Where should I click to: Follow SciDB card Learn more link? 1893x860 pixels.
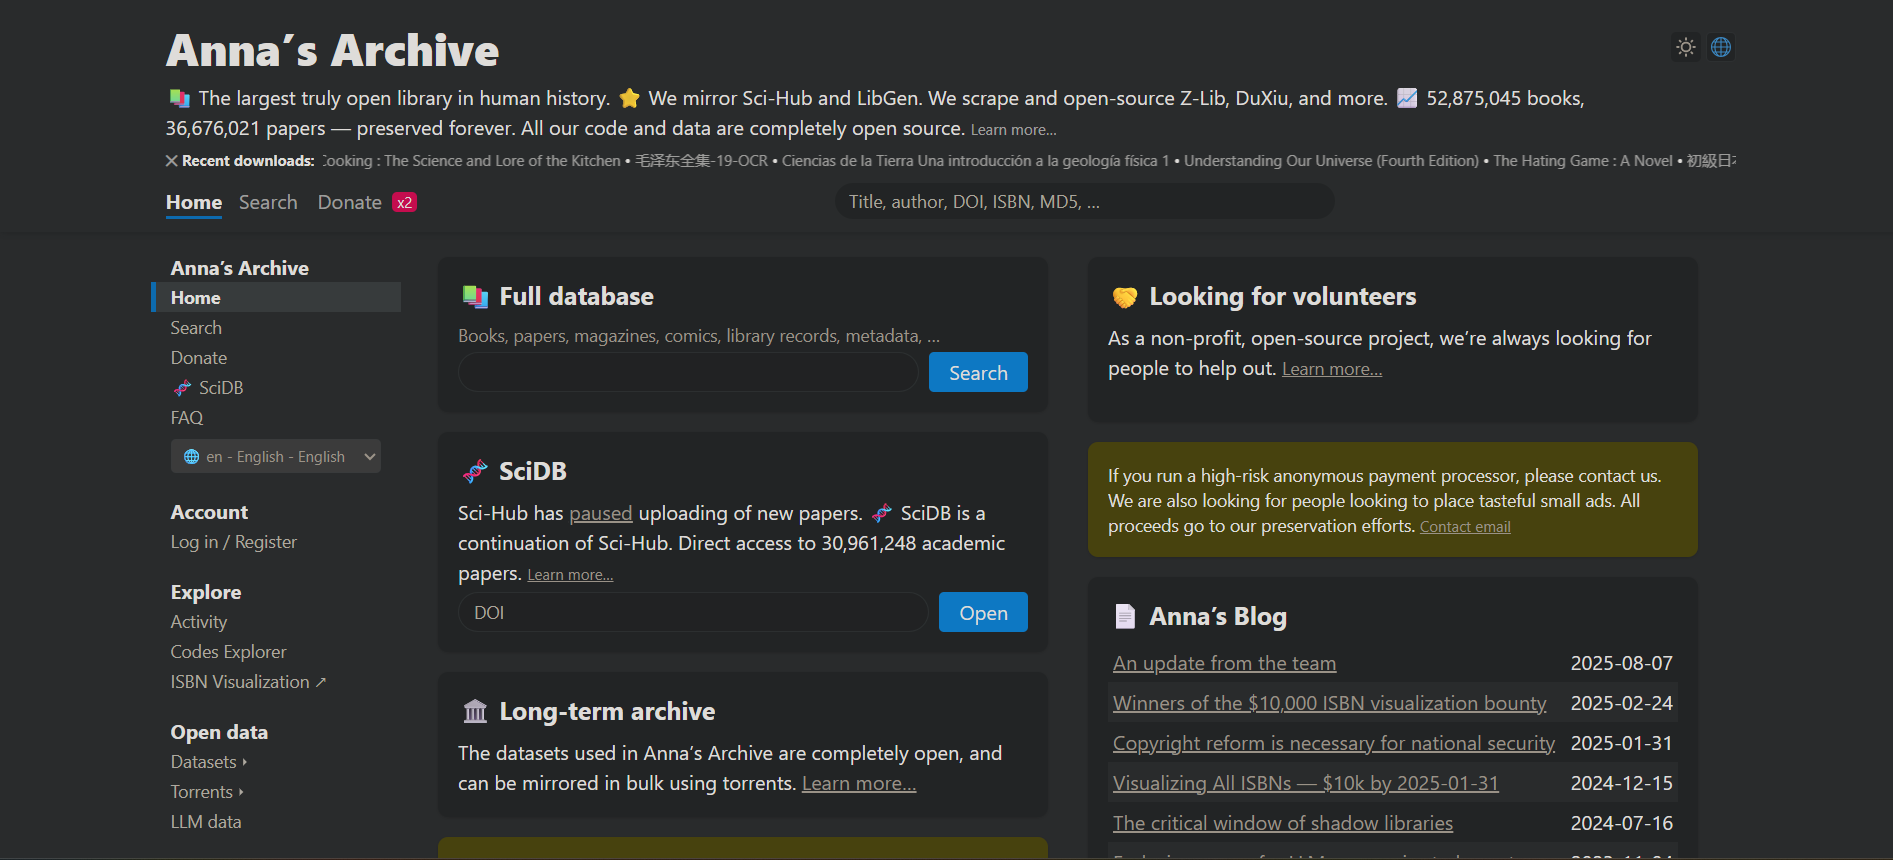pos(571,575)
